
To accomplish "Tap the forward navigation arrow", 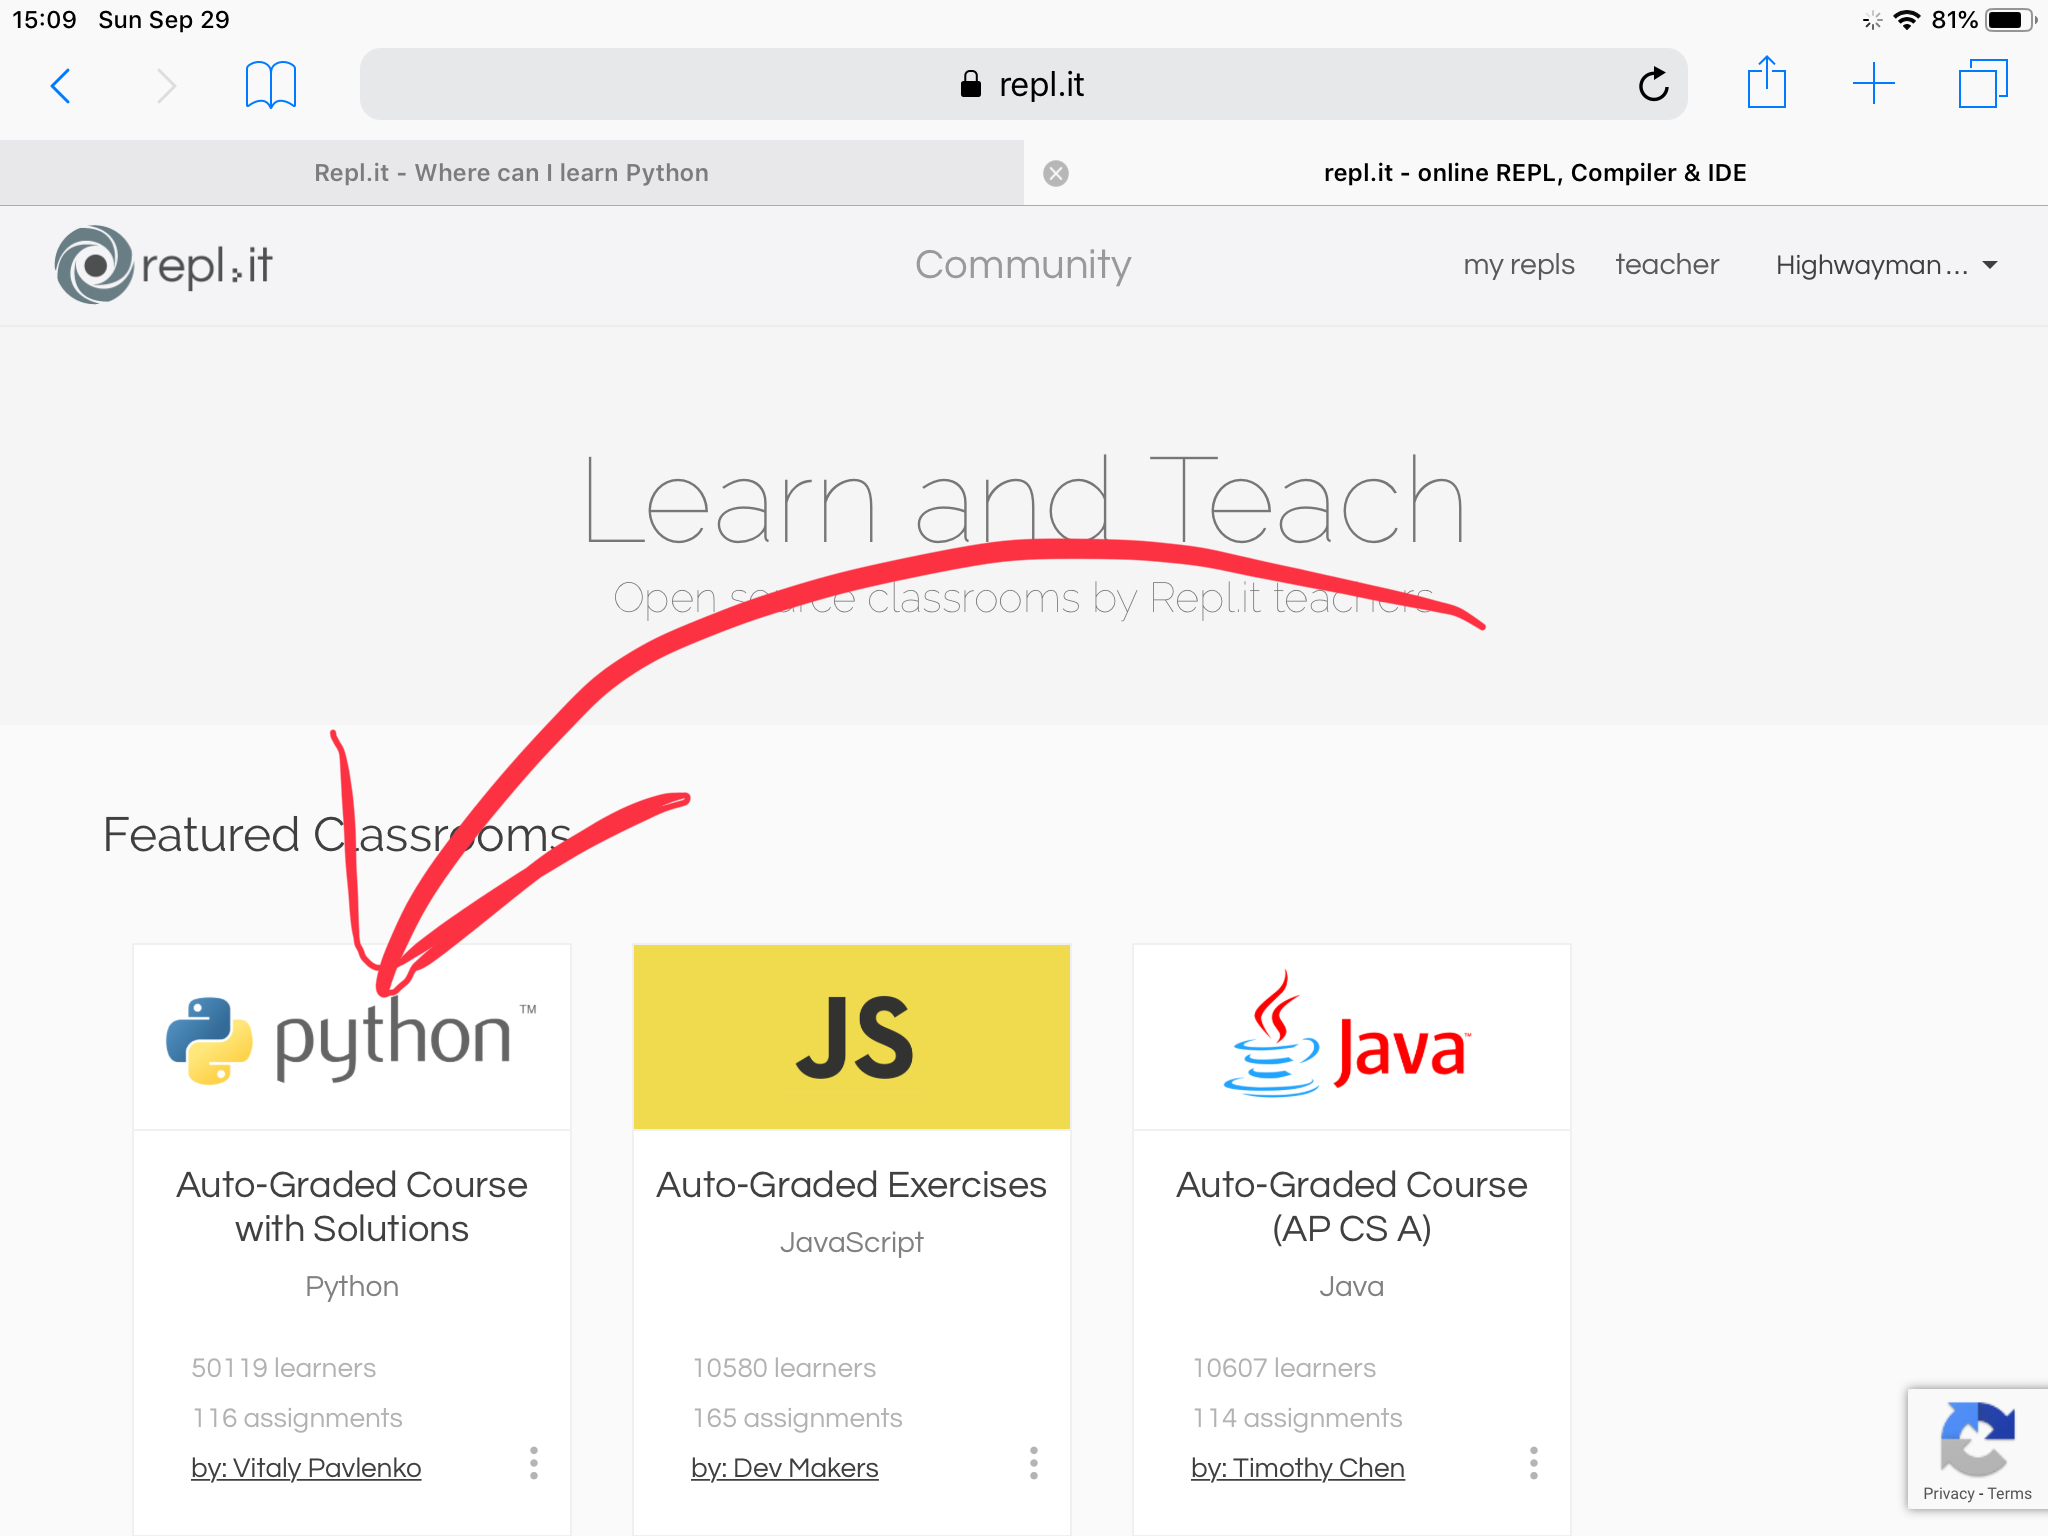I will (166, 86).
